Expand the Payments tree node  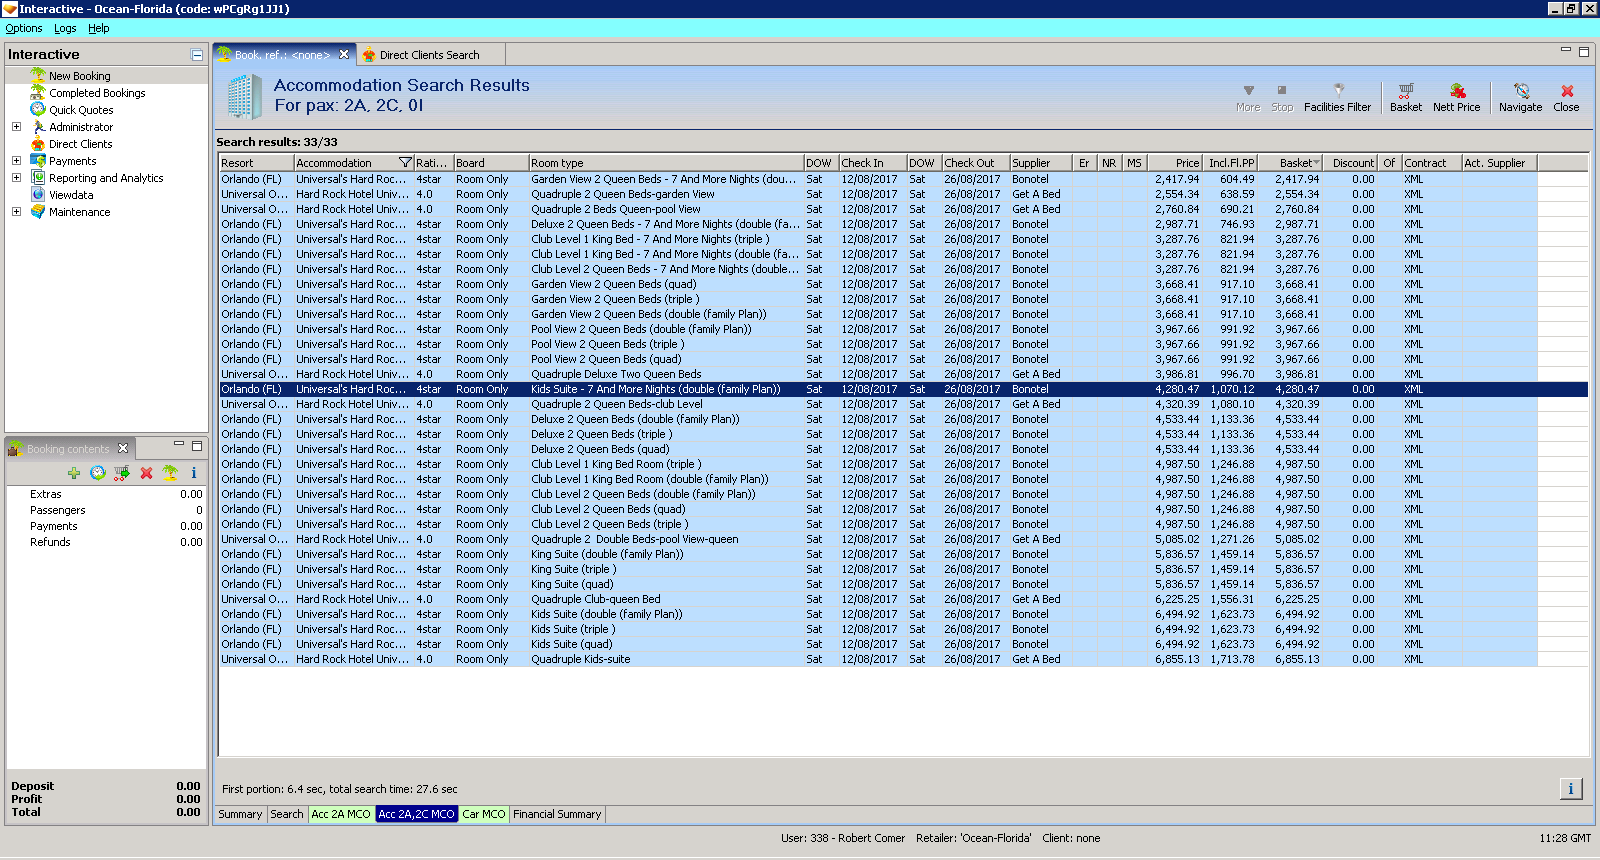click(x=16, y=161)
